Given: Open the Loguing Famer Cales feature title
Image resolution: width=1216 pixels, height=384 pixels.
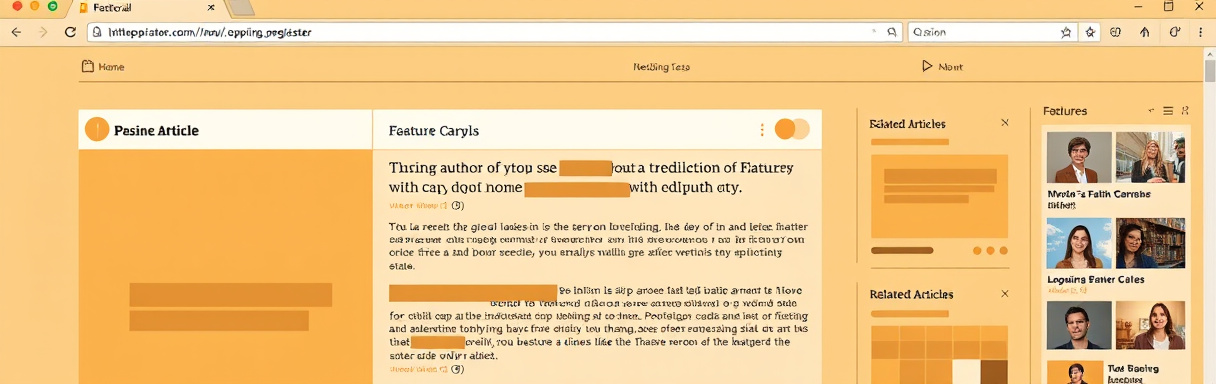Looking at the screenshot, I should point(1095,280).
